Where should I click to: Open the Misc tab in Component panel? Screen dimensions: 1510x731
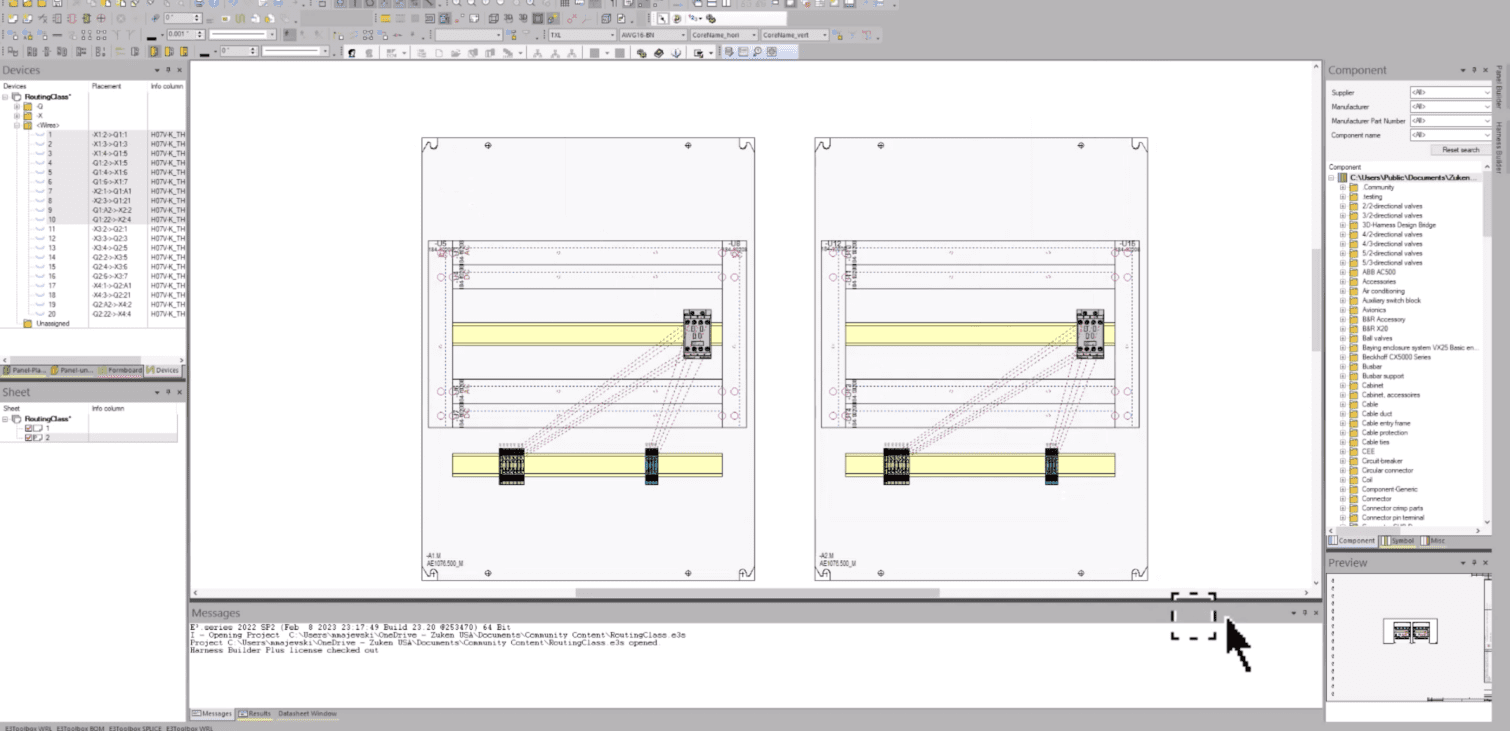click(x=1433, y=541)
